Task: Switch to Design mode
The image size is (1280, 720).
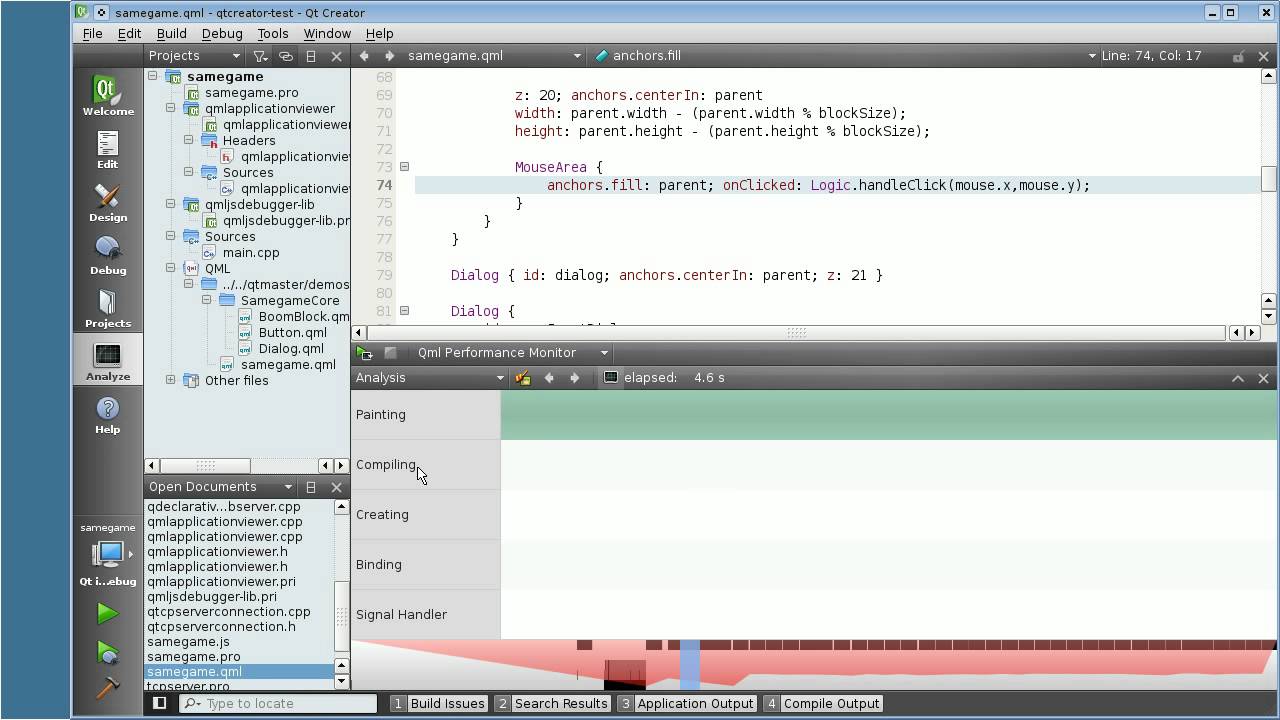Action: click(108, 203)
